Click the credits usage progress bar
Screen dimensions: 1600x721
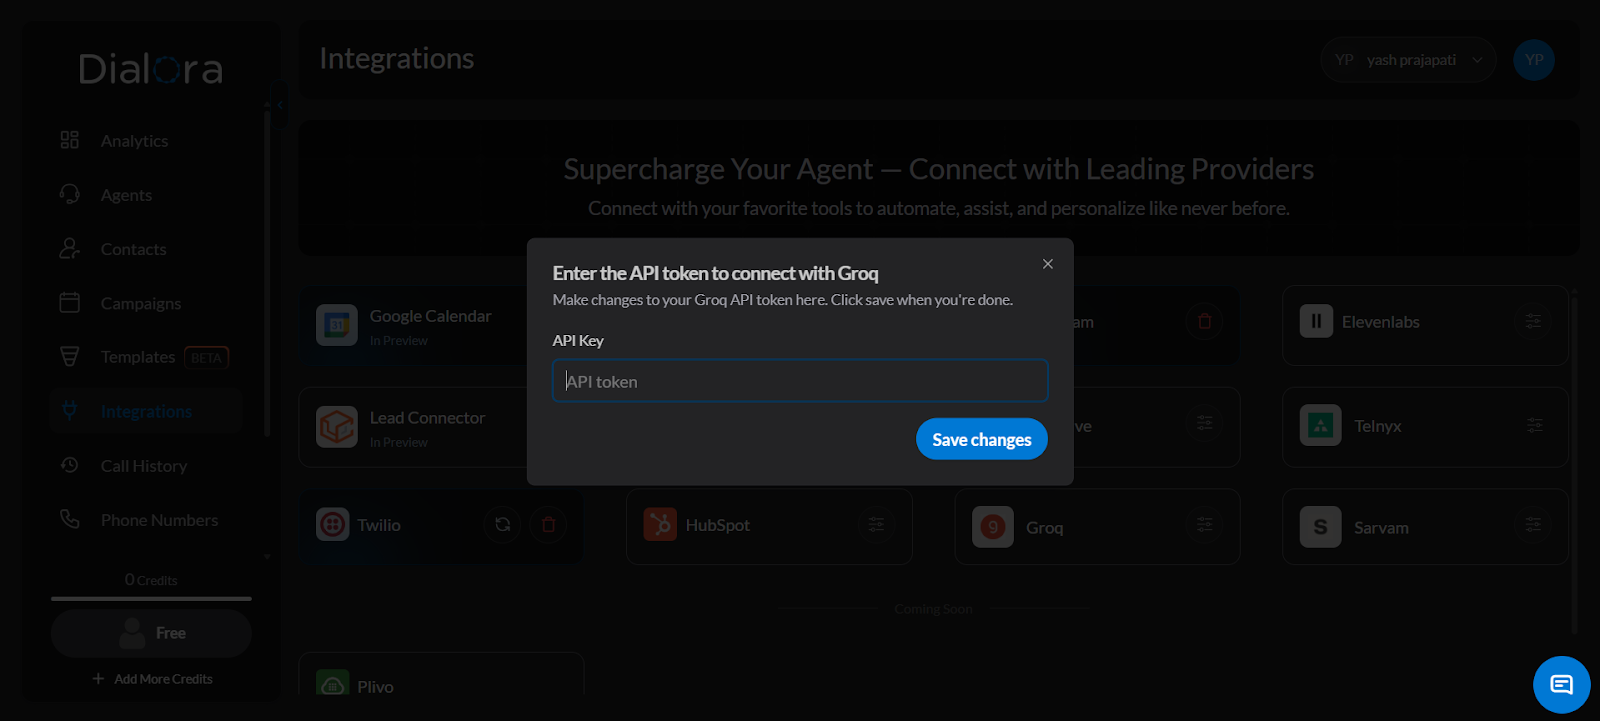151,598
